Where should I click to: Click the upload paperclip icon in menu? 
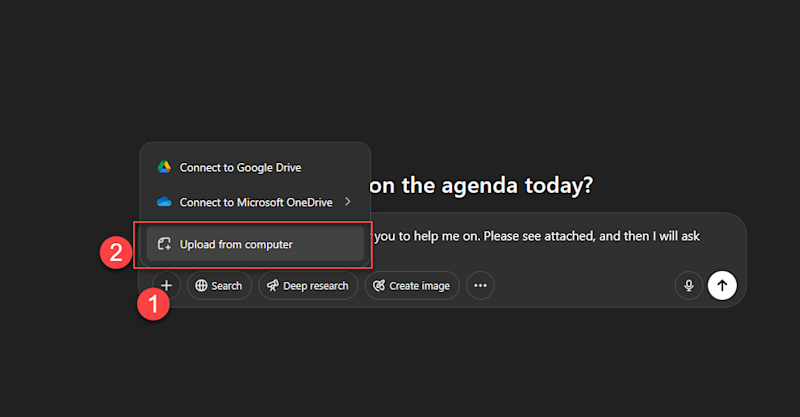pyautogui.click(x=164, y=244)
